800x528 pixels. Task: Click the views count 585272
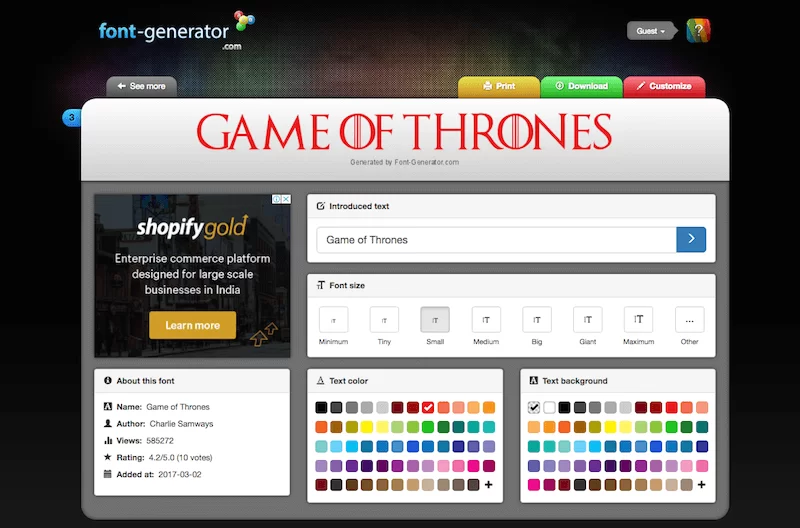point(160,440)
